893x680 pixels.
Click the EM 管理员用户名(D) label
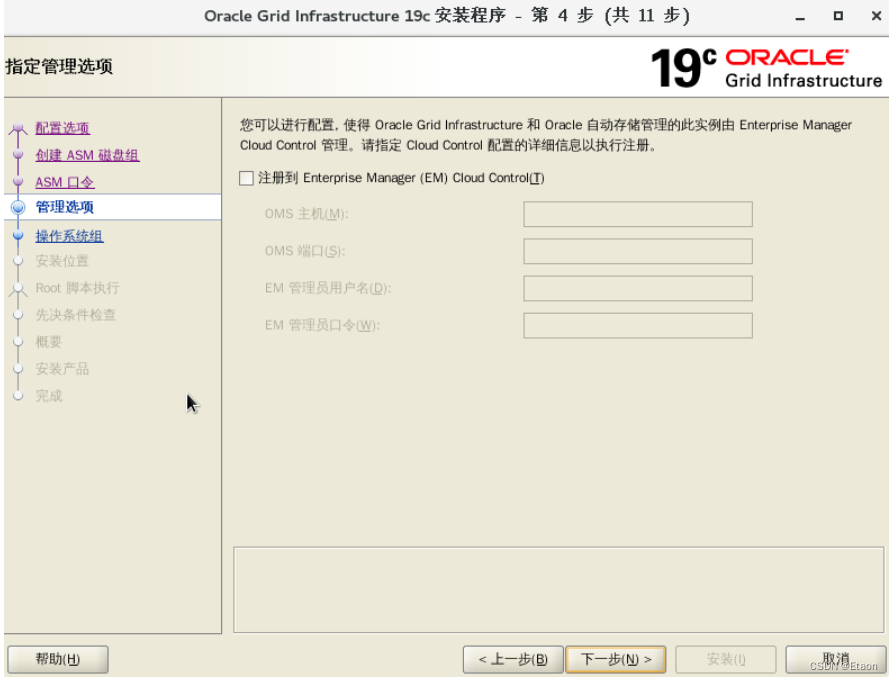[327, 288]
